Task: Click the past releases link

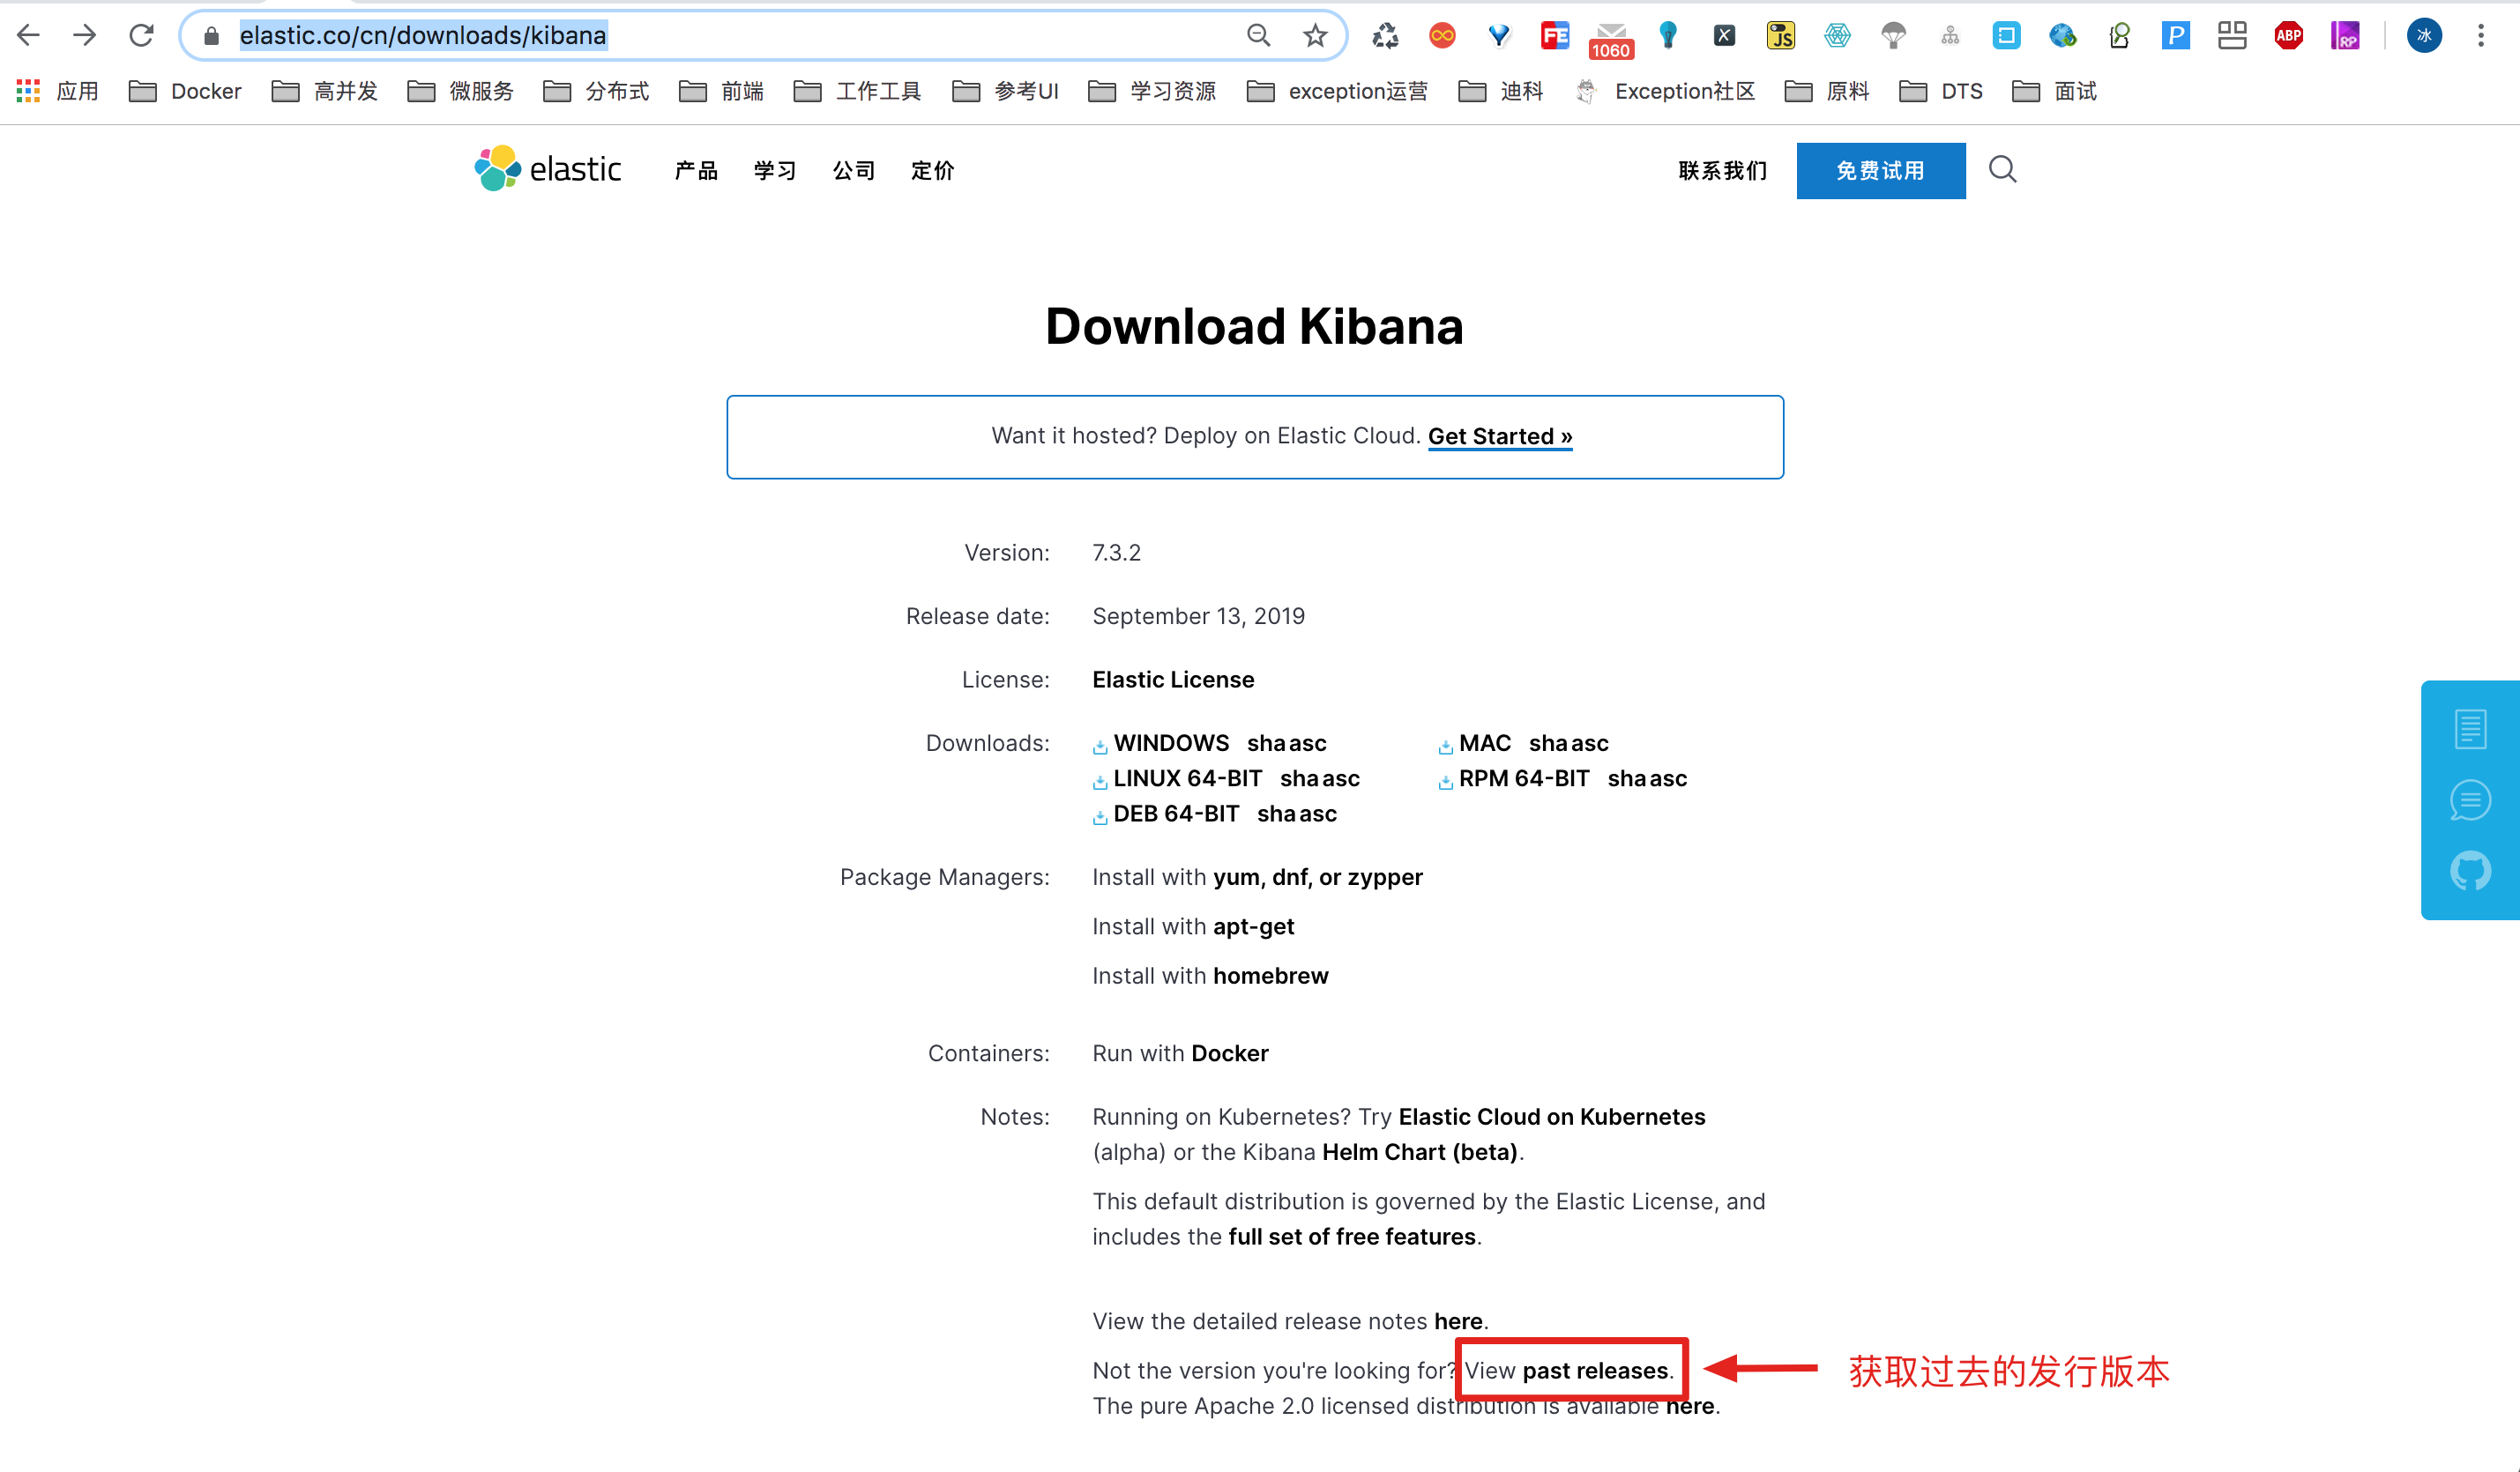Action: click(1596, 1371)
